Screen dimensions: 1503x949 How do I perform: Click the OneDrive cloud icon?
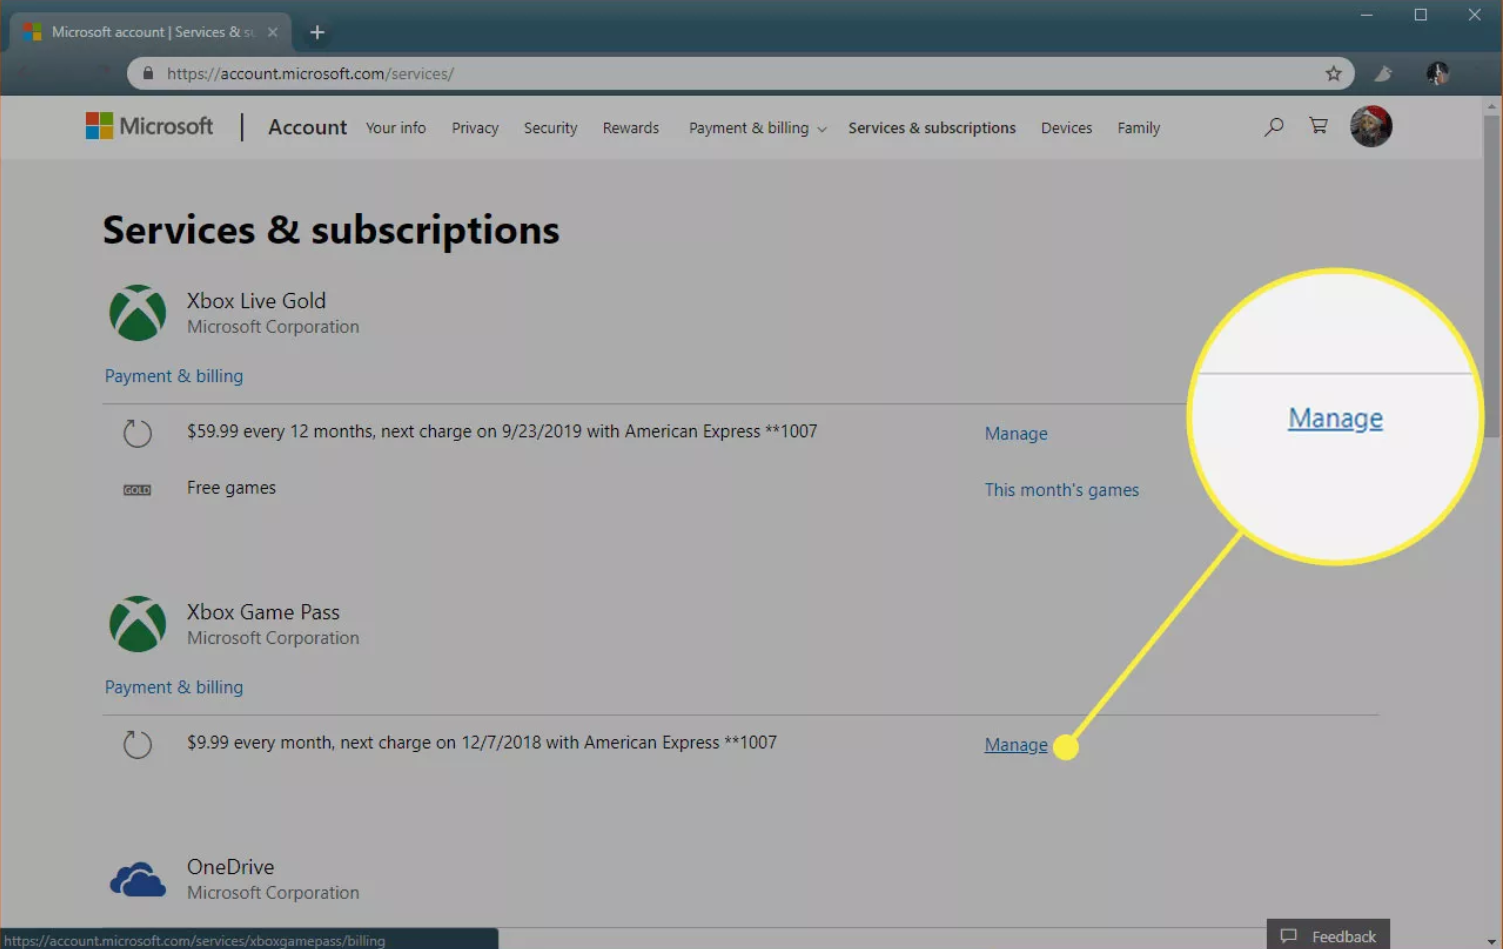point(137,880)
